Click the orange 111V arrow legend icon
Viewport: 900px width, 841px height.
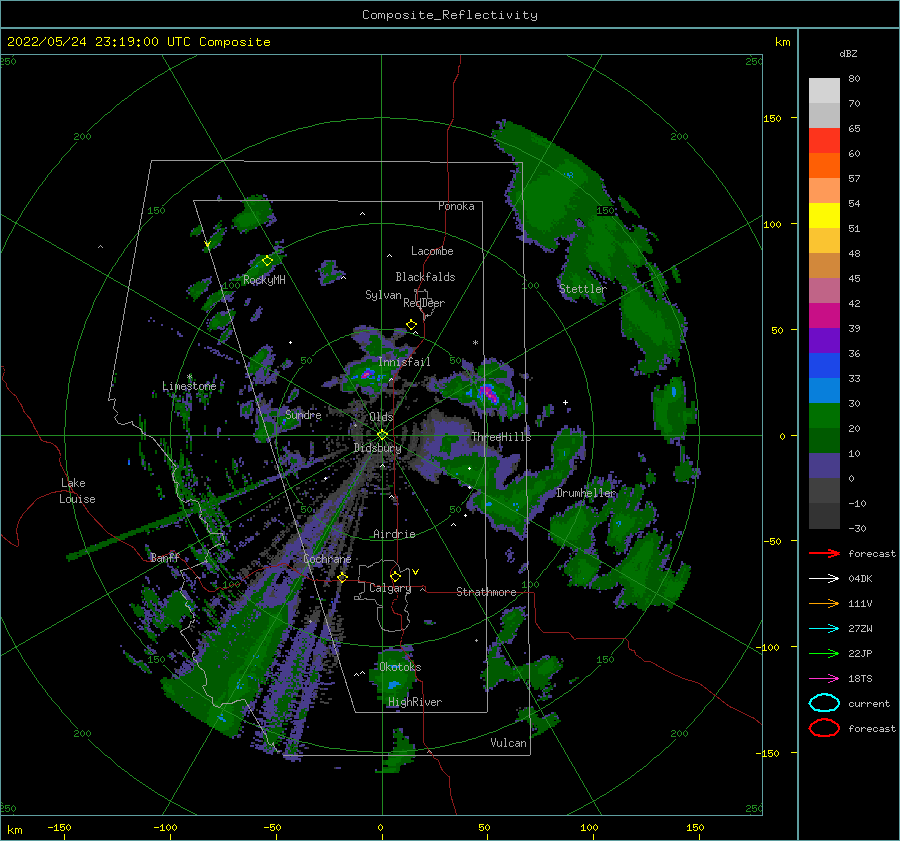[824, 603]
